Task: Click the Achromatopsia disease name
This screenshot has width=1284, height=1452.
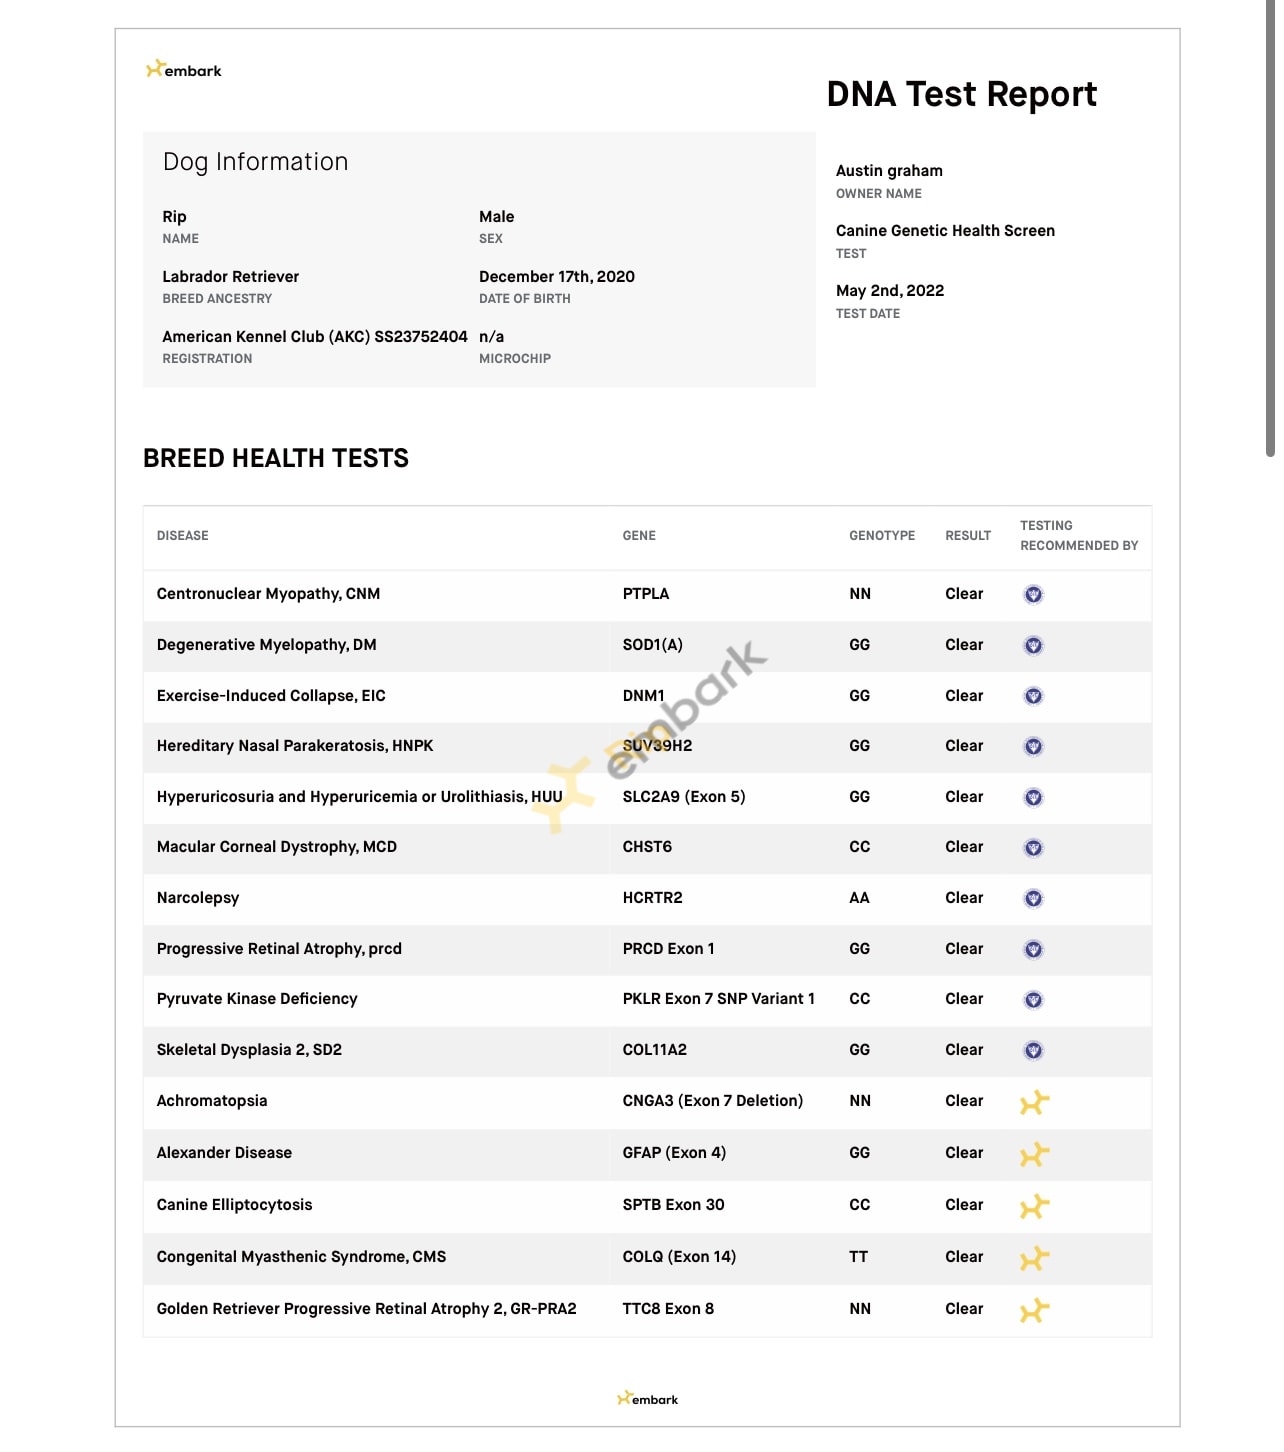Action: coord(212,1101)
